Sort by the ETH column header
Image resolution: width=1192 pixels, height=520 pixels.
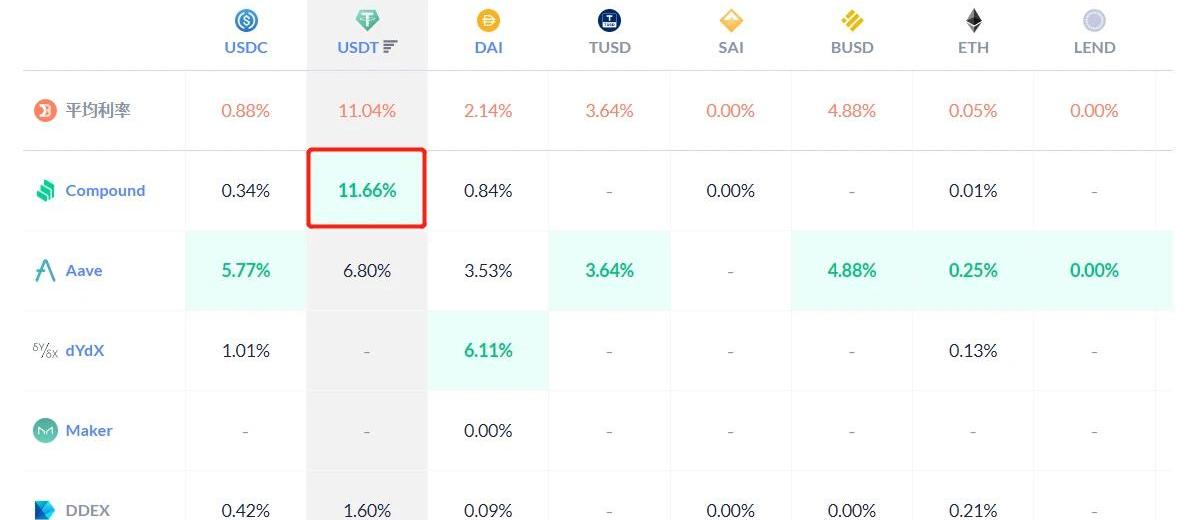pyautogui.click(x=973, y=47)
